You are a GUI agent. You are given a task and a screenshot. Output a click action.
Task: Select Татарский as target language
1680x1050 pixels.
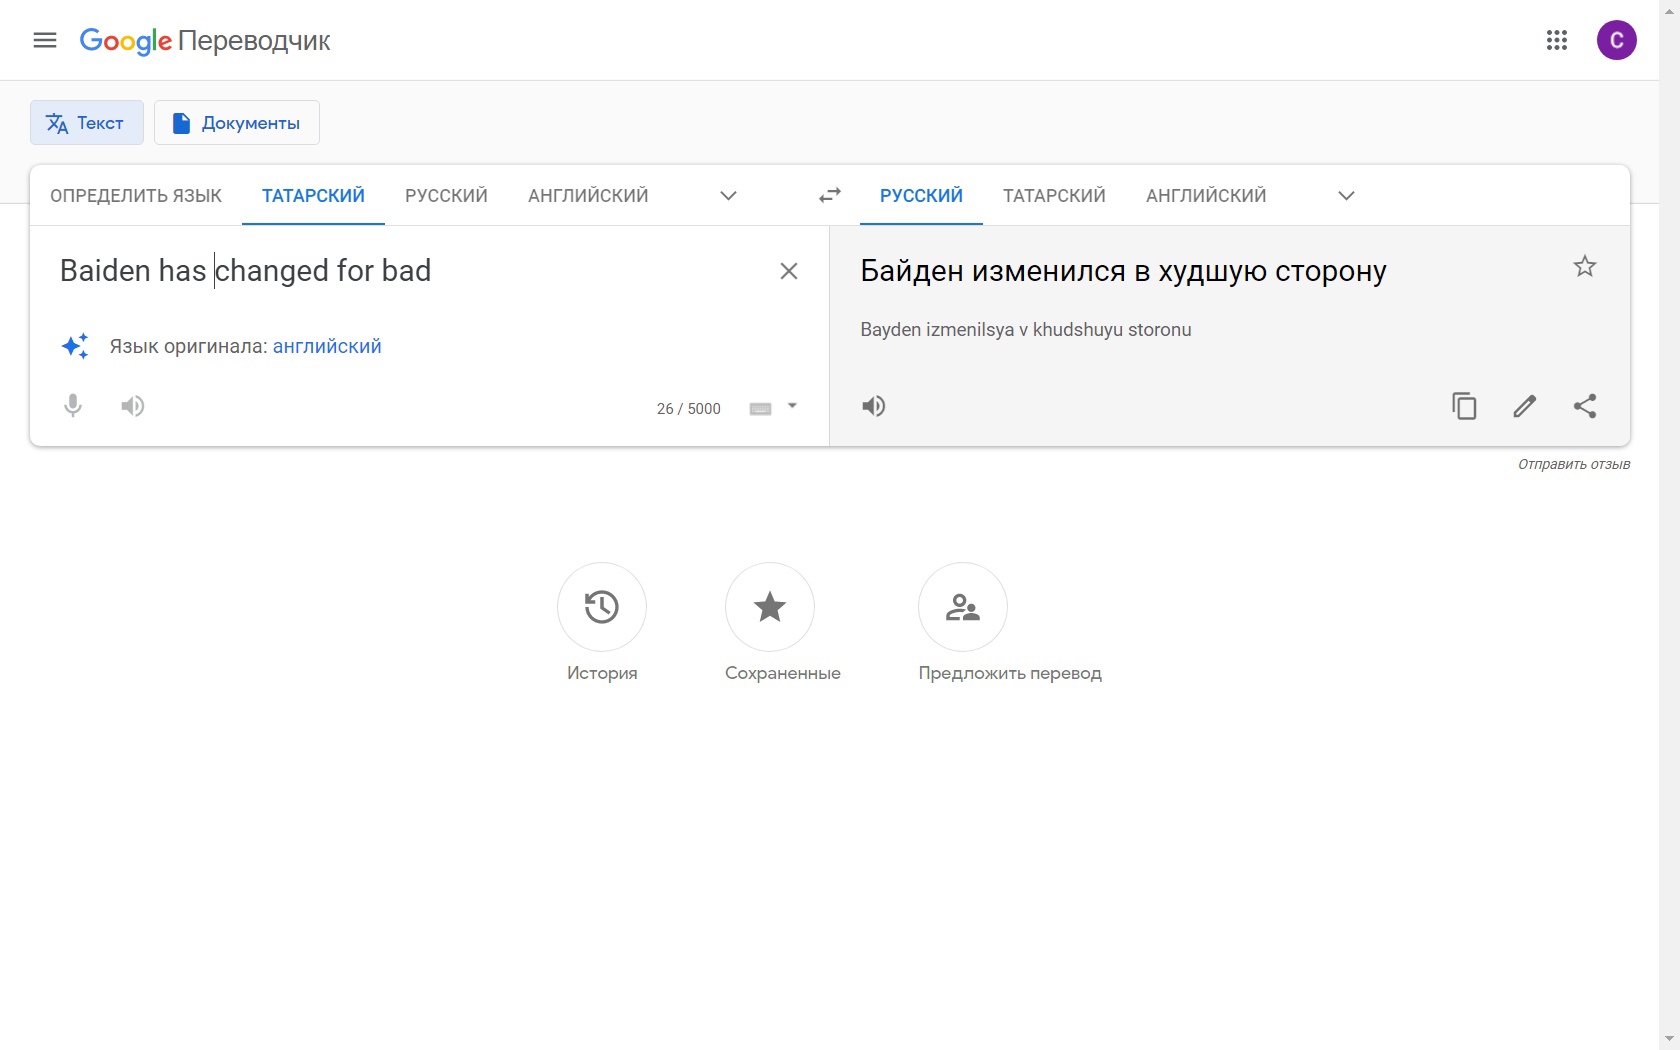click(x=1054, y=196)
